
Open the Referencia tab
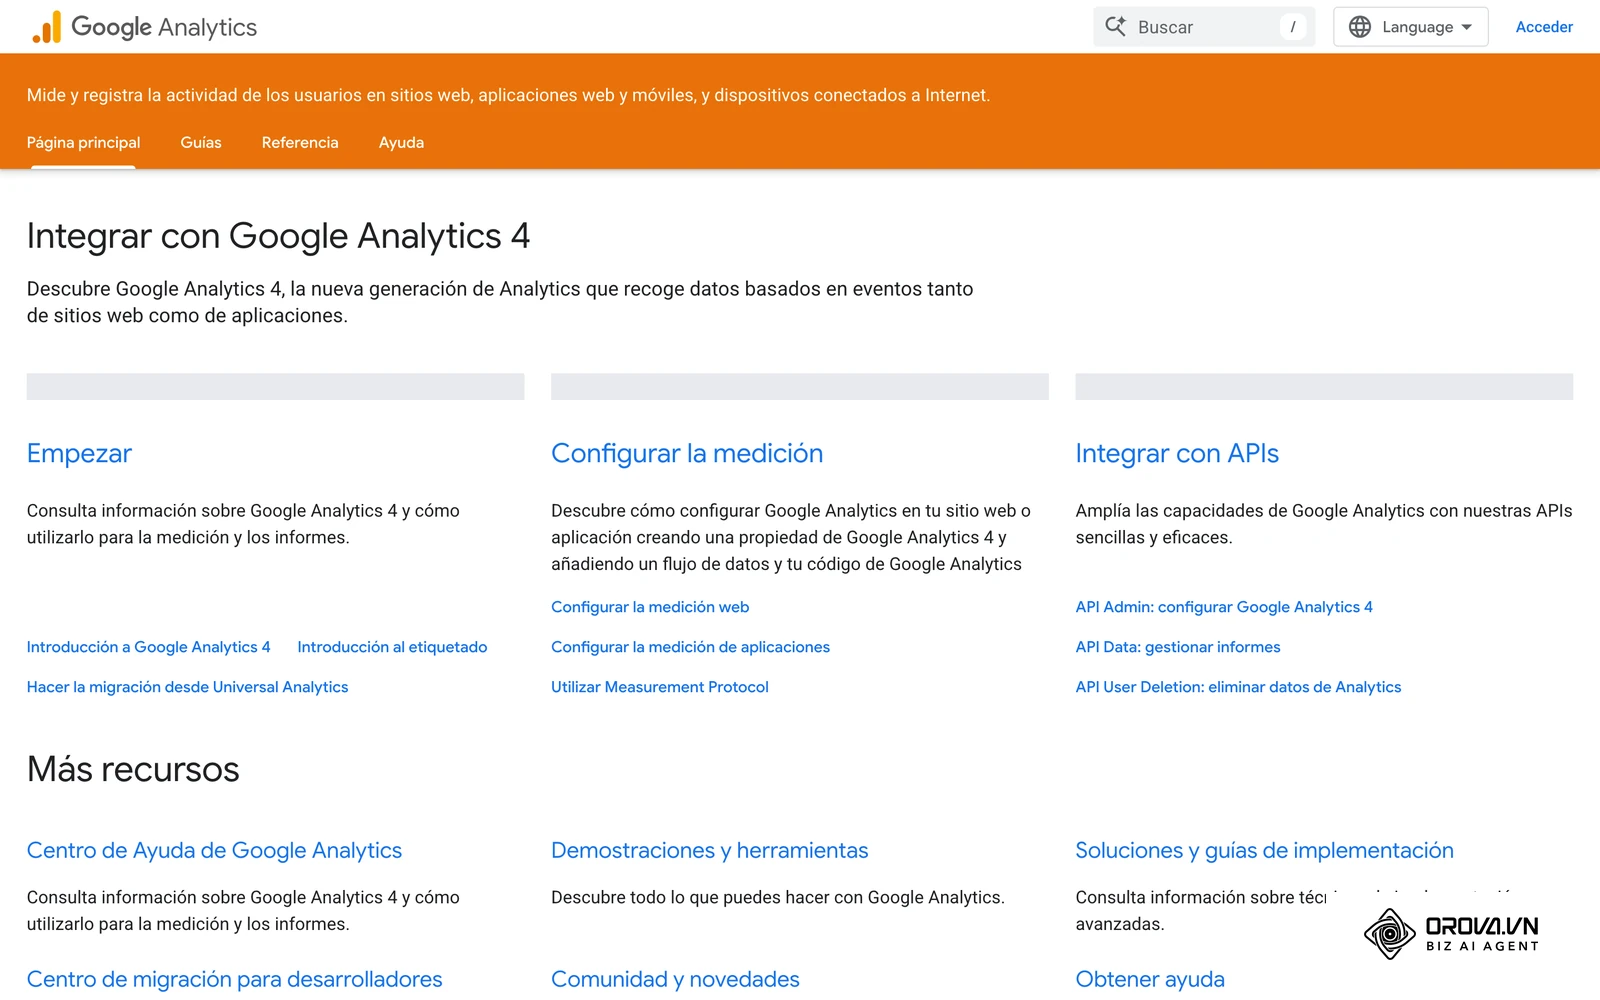pyautogui.click(x=300, y=143)
